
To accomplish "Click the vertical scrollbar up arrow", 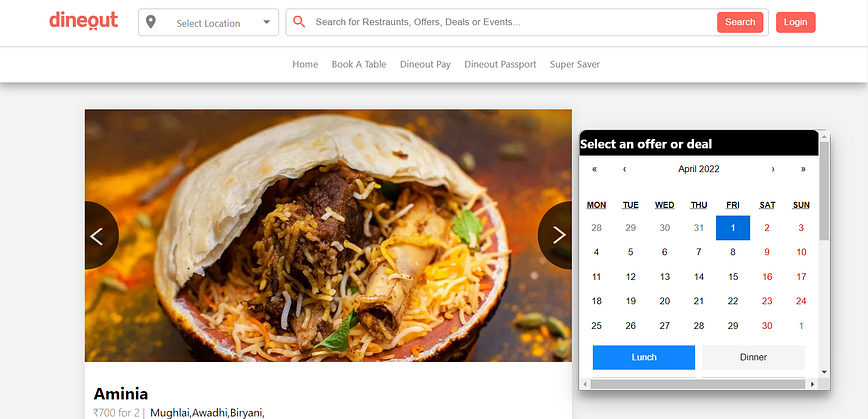I will pos(824,136).
